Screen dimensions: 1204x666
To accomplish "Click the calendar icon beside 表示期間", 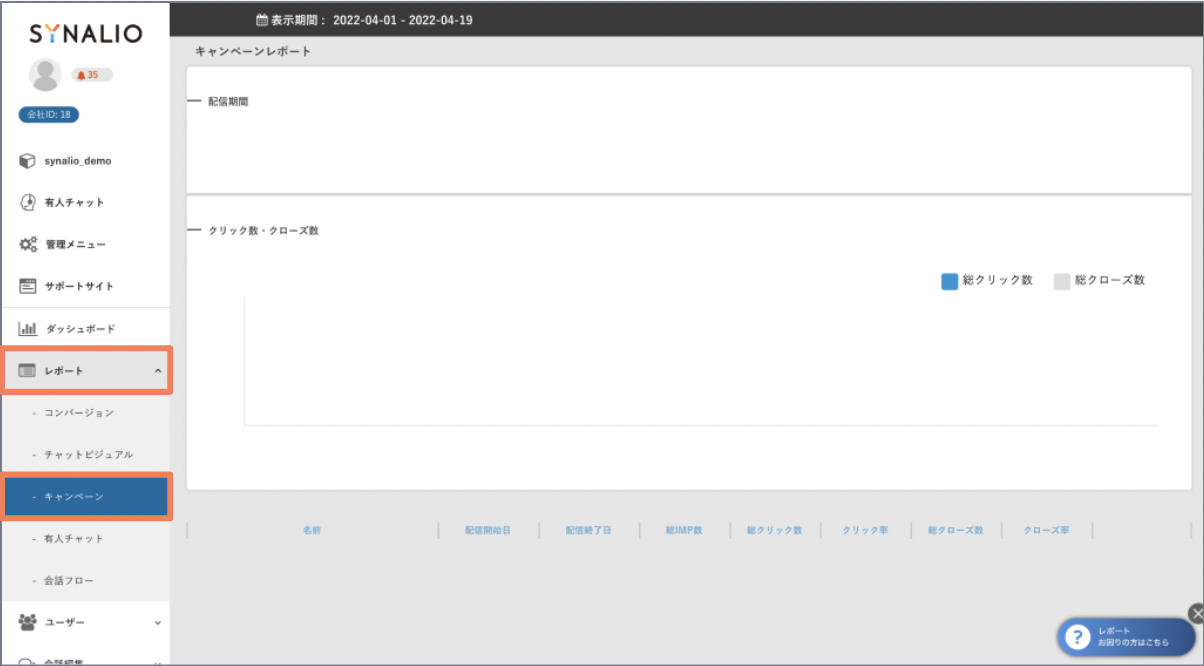I will click(262, 19).
